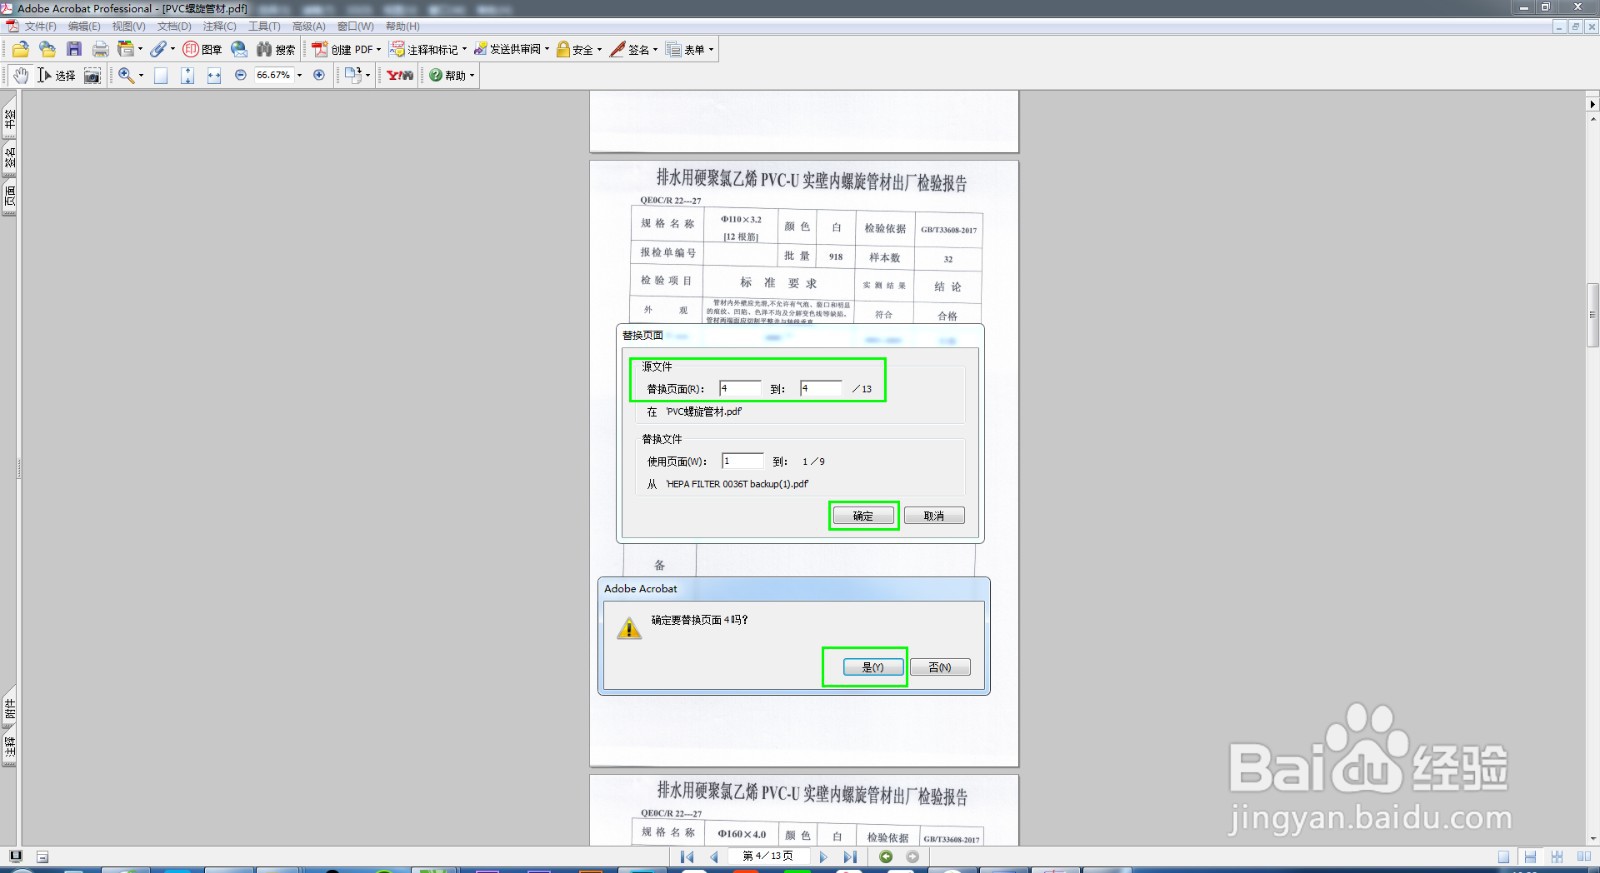Screen dimensions: 1600x873
Task: Click the zoom in plus button
Action: pyautogui.click(x=319, y=75)
